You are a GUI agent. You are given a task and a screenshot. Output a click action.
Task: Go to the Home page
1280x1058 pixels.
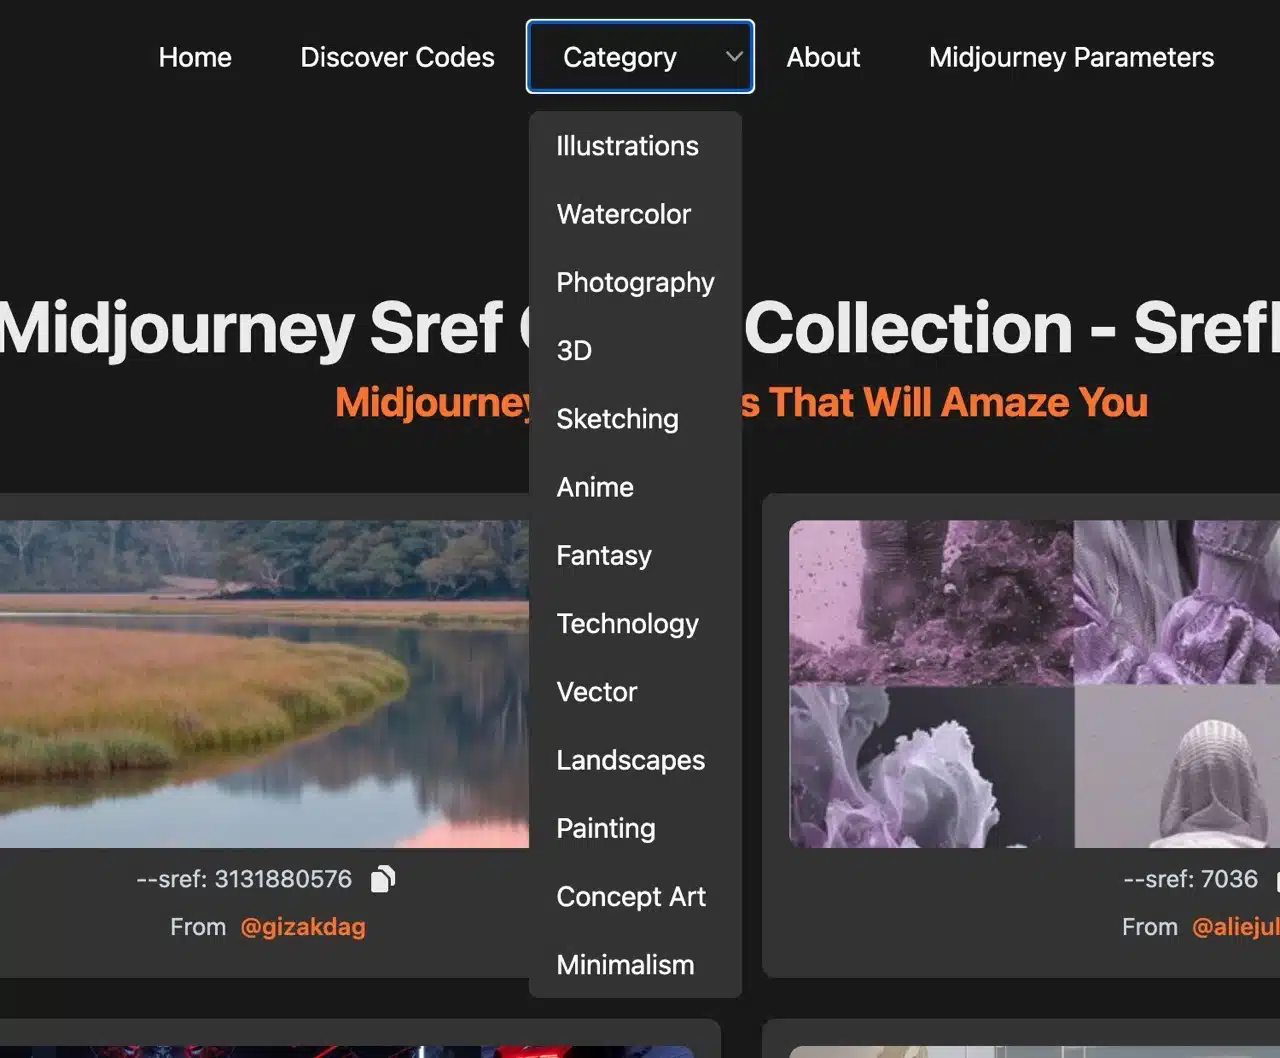pyautogui.click(x=195, y=58)
